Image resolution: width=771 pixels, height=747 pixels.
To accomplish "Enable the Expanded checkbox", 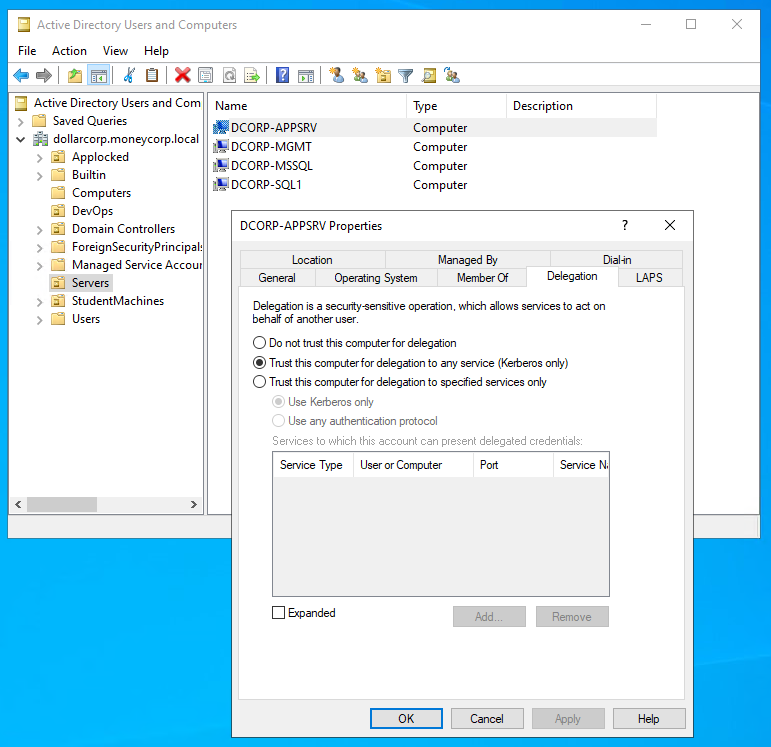I will tap(279, 613).
